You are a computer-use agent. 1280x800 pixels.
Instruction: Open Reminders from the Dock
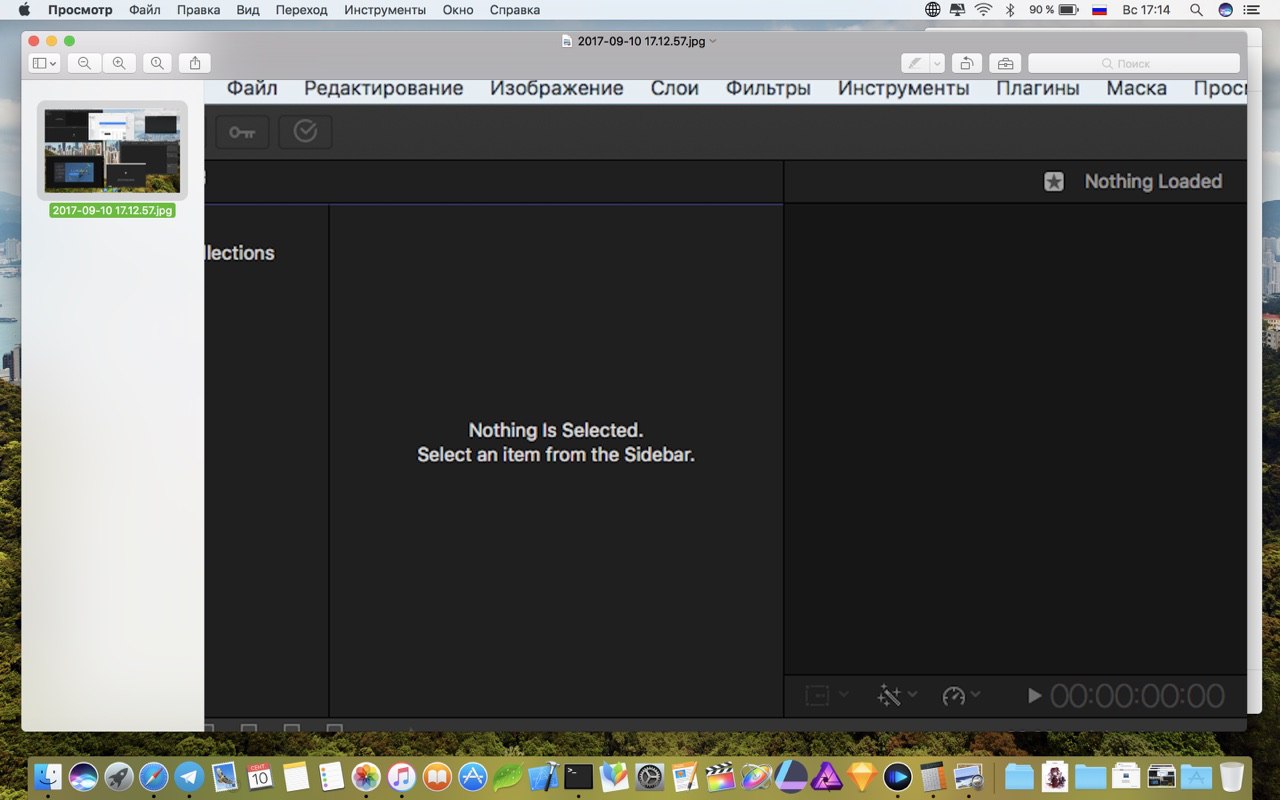pyautogui.click(x=331, y=776)
